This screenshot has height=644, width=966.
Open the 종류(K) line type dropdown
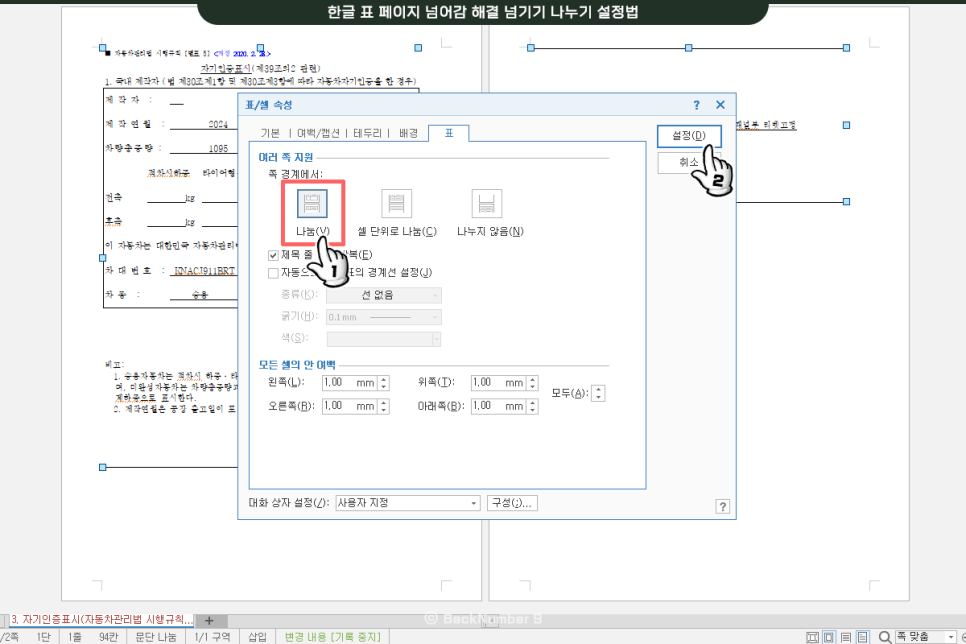pos(384,295)
